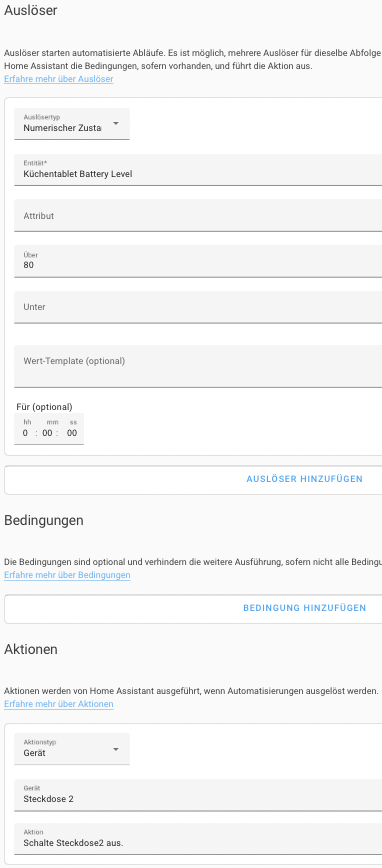
Task: Click the Auslöser section heading
Action: [x=30, y=10]
